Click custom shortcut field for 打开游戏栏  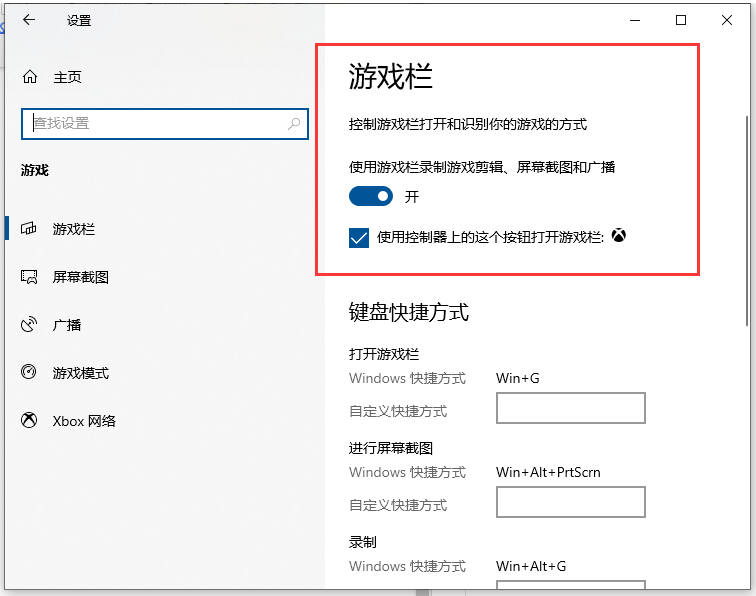[570, 408]
